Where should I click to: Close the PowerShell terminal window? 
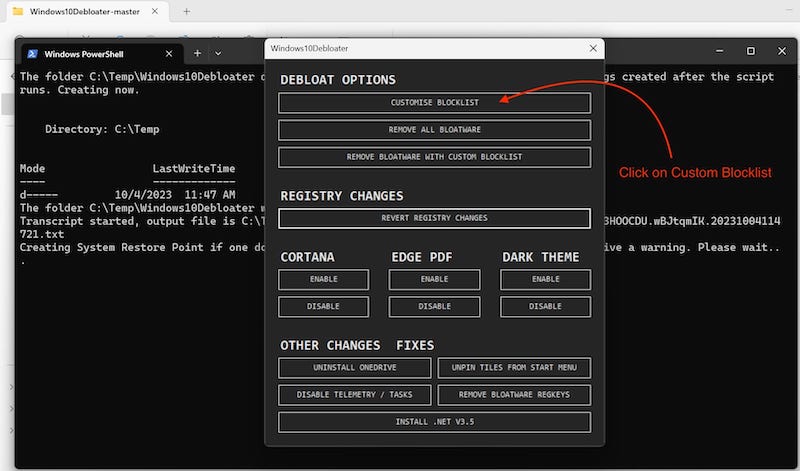point(782,51)
